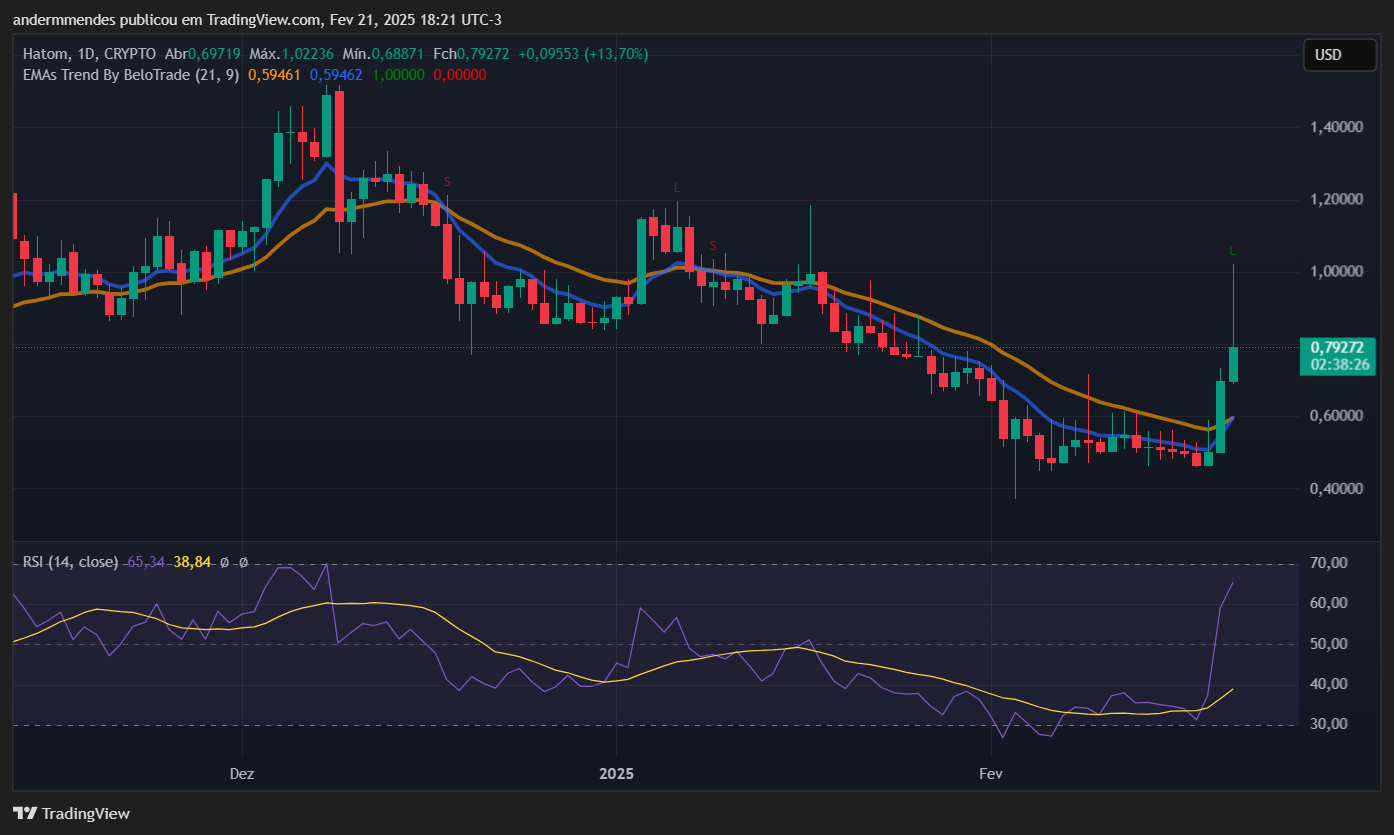The image size is (1394, 835).
Task: Click the purple RSI value 65,34
Action: [146, 562]
